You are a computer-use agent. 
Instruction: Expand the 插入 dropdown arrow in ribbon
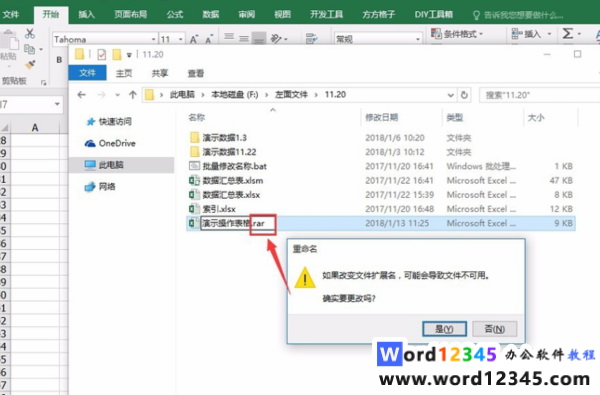click(549, 34)
